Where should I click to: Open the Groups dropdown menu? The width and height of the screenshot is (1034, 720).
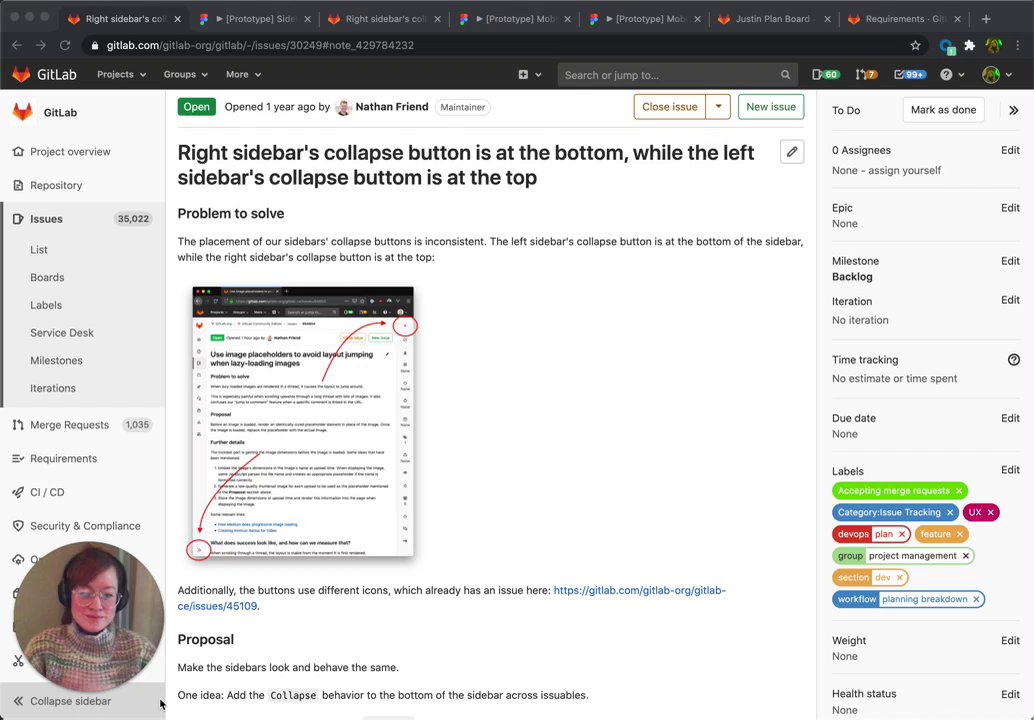coord(185,75)
